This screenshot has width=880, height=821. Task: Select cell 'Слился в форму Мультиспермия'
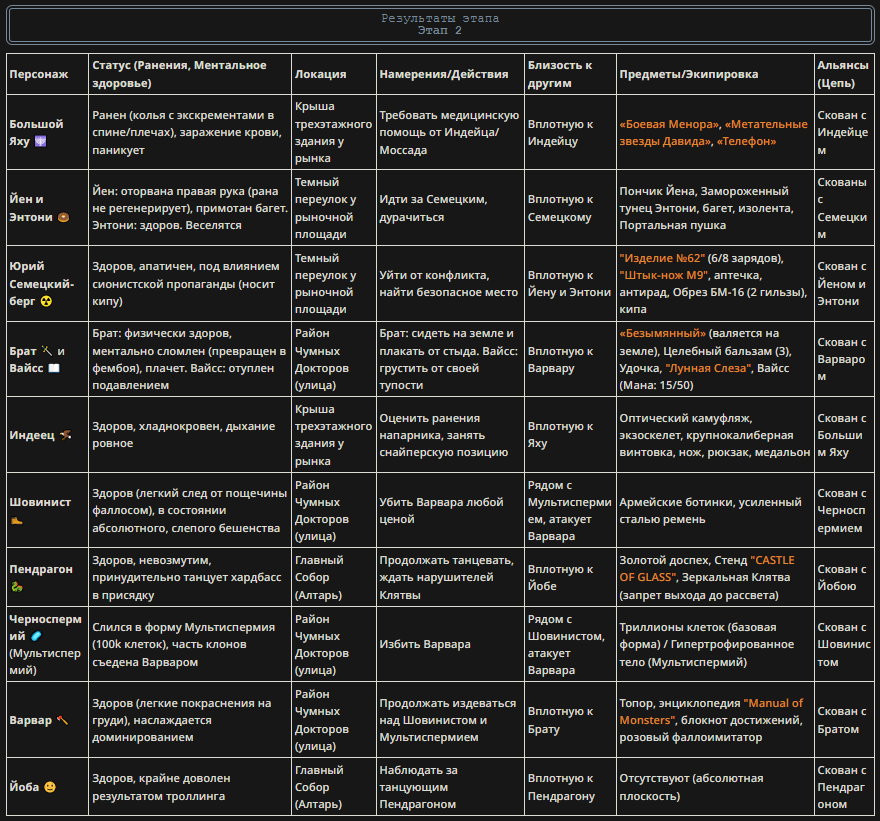click(190, 644)
